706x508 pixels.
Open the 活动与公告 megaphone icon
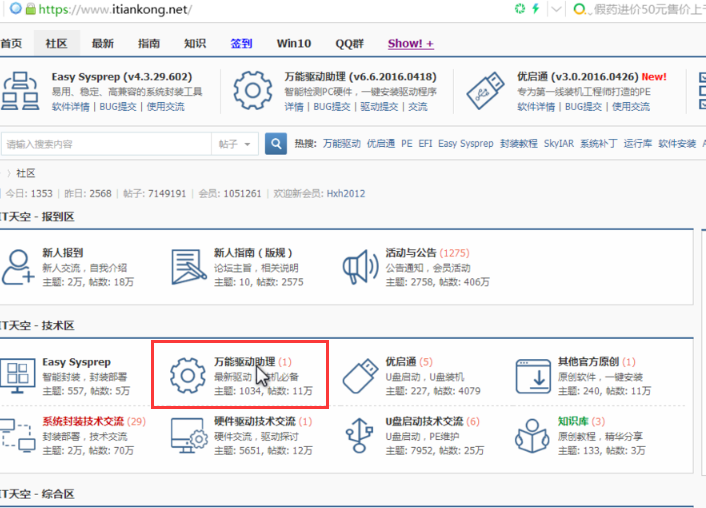pyautogui.click(x=360, y=266)
